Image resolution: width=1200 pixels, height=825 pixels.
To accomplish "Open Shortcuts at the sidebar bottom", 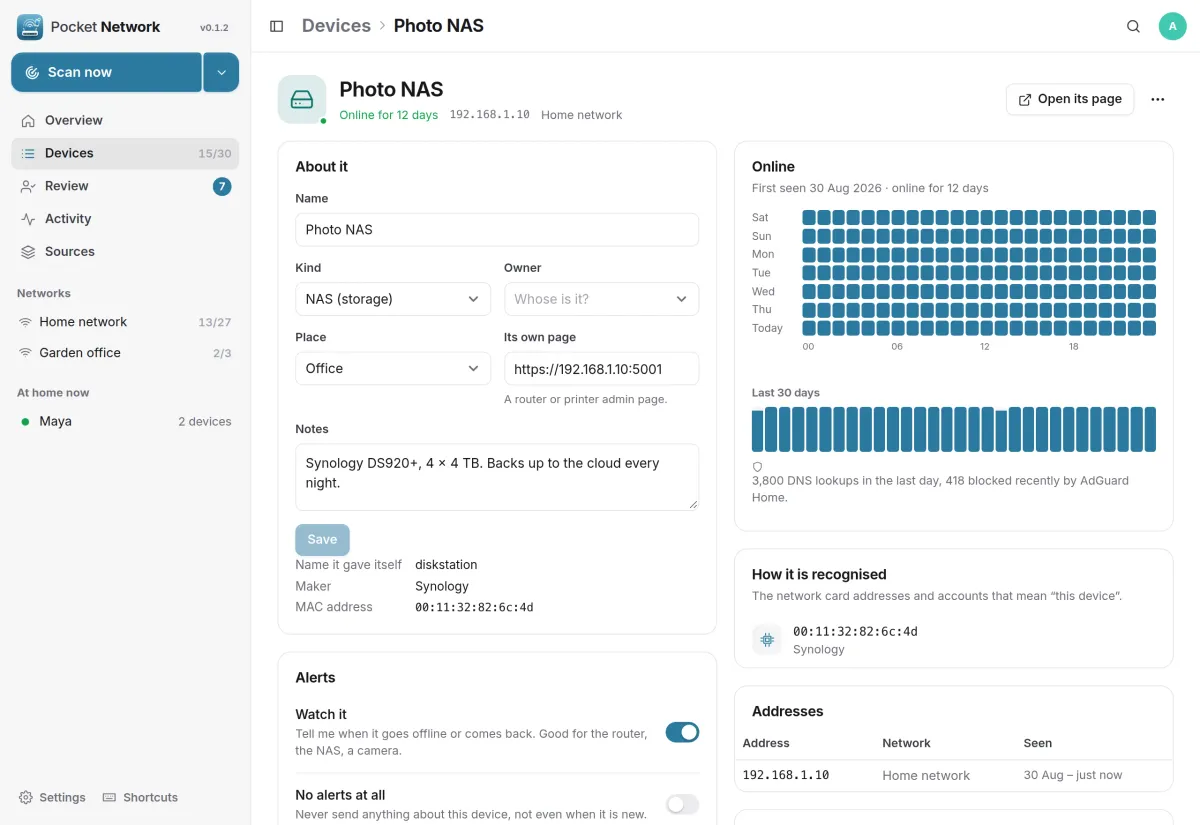I will pos(140,797).
